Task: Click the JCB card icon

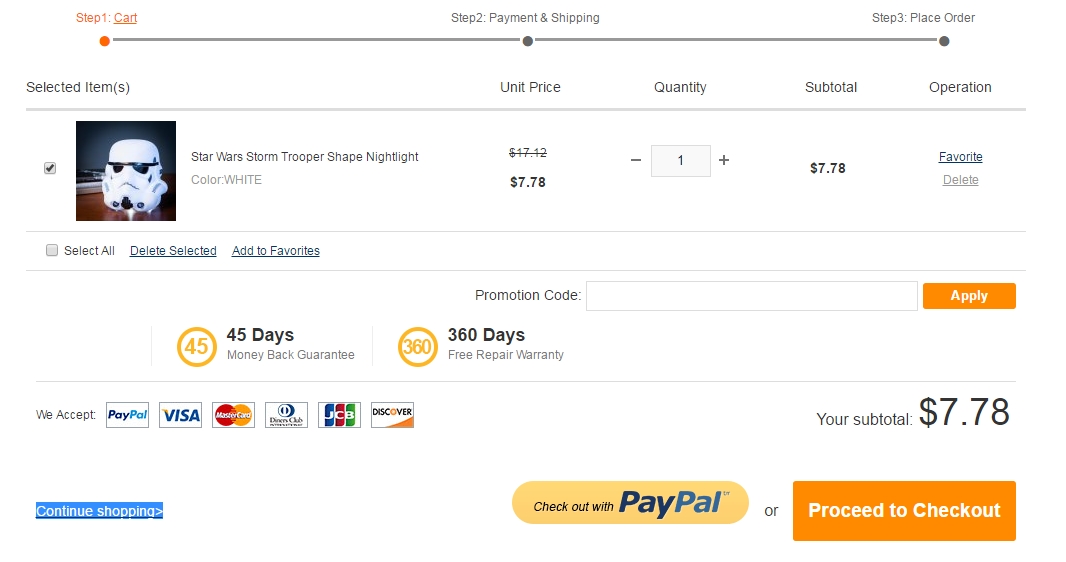Action: (339, 415)
